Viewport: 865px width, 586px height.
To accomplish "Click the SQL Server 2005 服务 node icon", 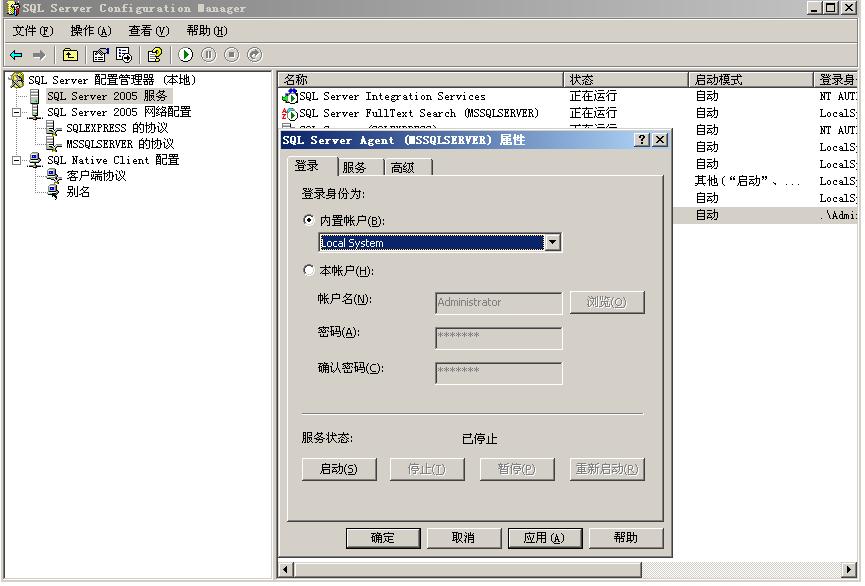I will [35, 97].
